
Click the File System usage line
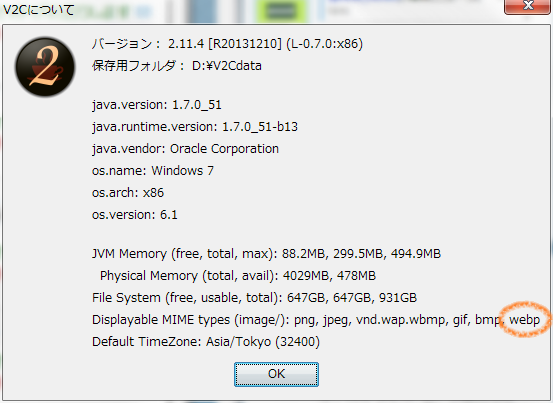[x=254, y=298]
